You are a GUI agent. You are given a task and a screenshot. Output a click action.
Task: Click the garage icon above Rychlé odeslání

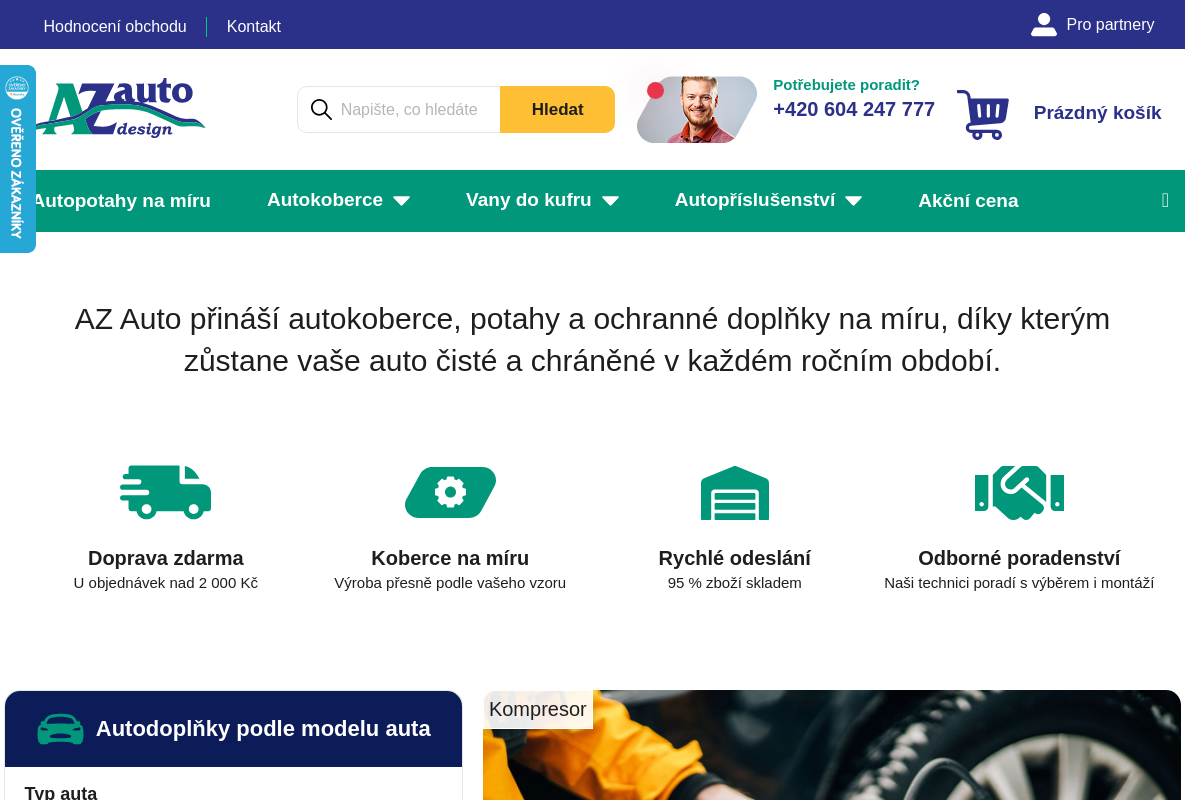(734, 491)
